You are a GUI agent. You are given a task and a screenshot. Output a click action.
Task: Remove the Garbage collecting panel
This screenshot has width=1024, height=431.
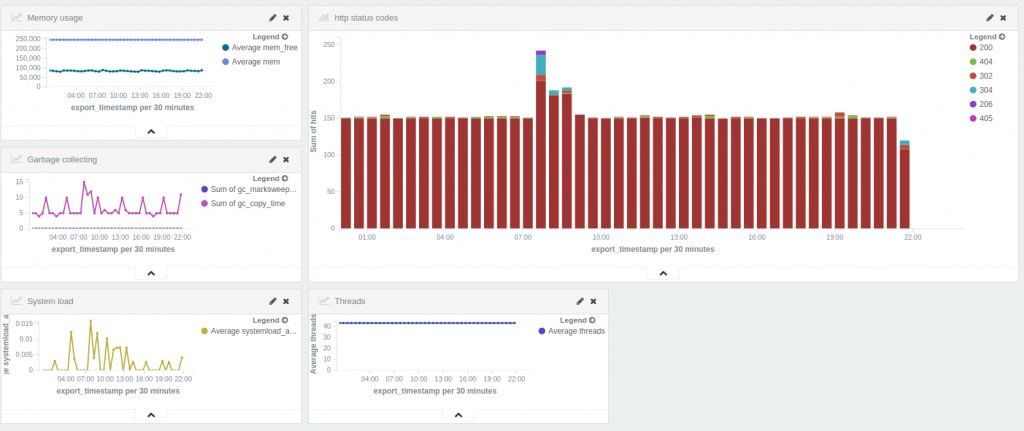[286, 159]
